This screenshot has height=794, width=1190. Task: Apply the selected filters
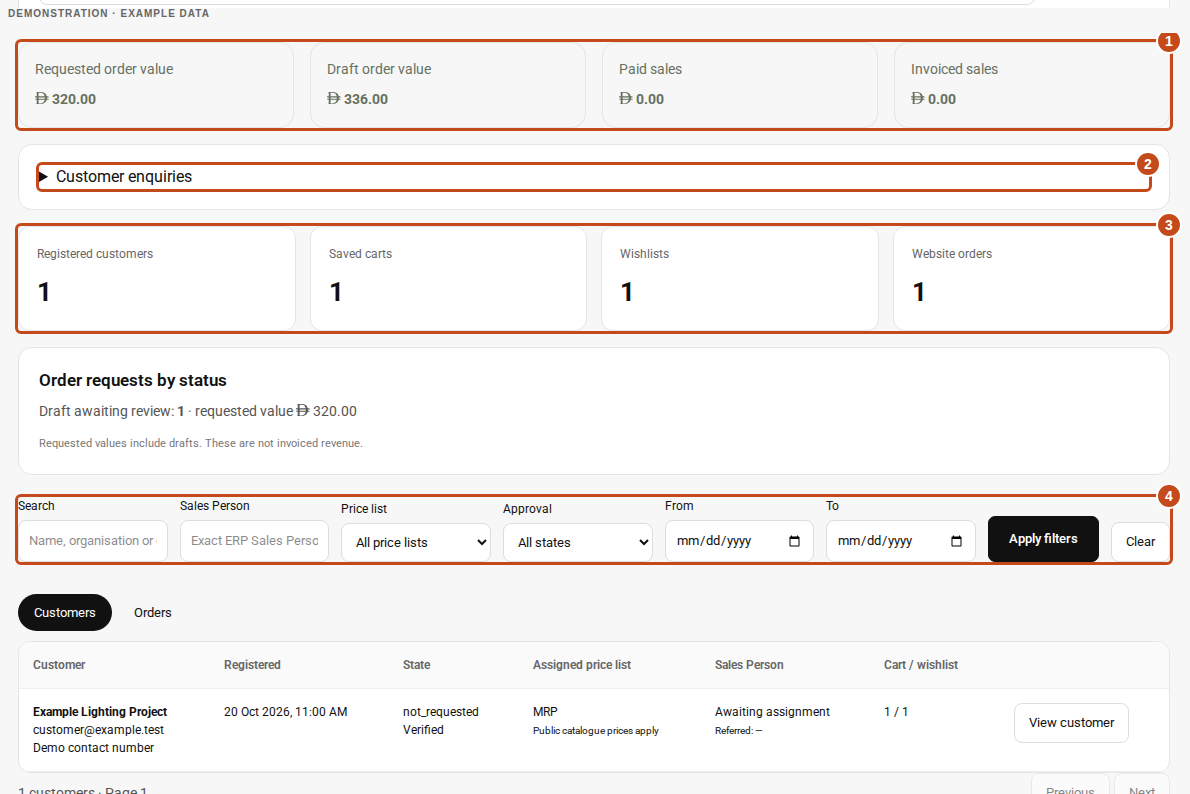(x=1043, y=539)
